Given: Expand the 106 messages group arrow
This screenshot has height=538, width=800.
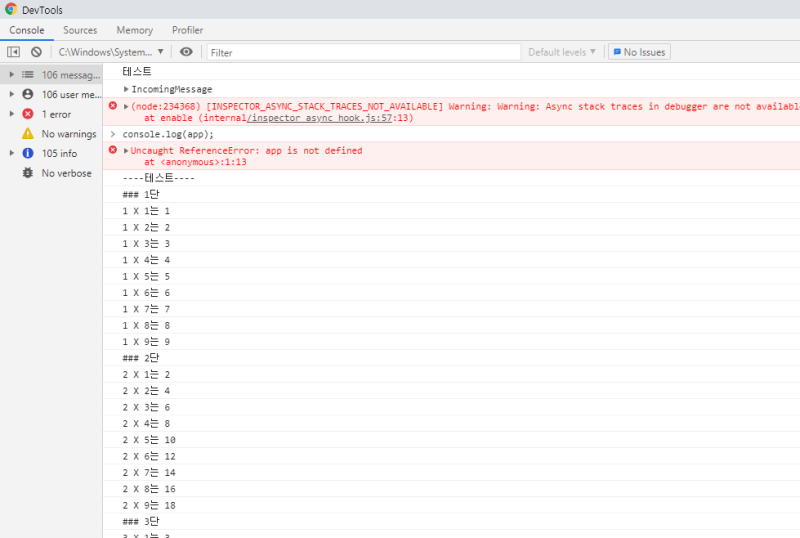Looking at the screenshot, I should [11, 75].
